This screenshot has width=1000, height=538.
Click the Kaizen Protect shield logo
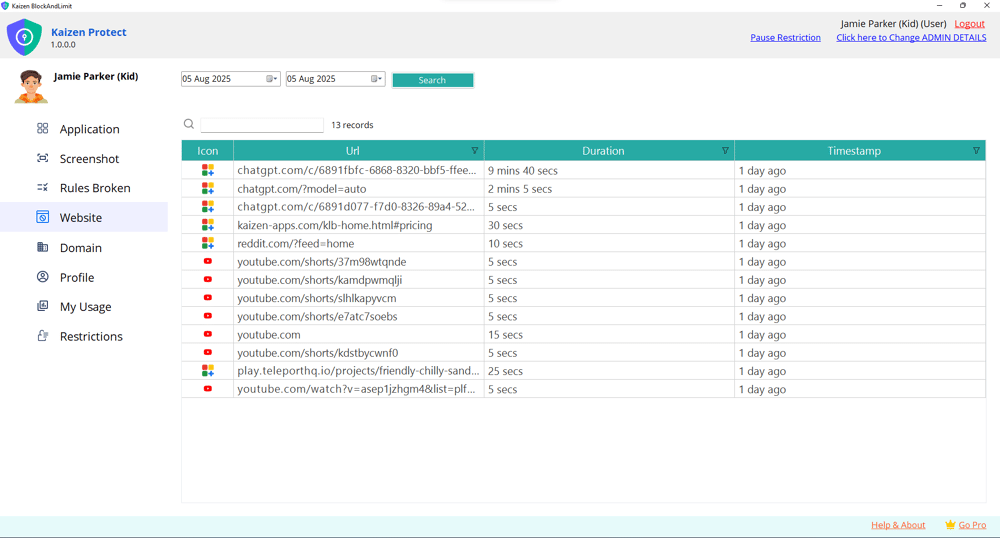24,38
